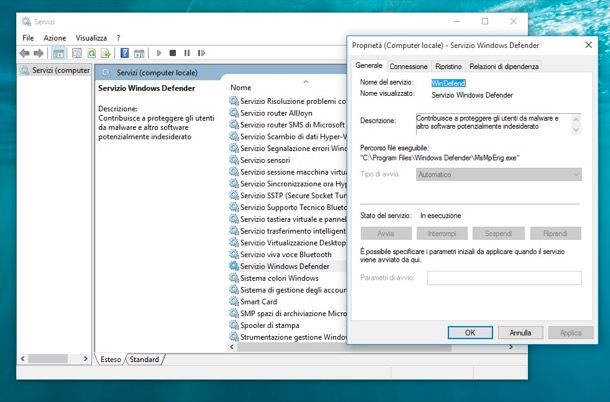The height and width of the screenshot is (402, 610).
Task: Select Sistema di gestione degli account row
Action: coord(287,290)
